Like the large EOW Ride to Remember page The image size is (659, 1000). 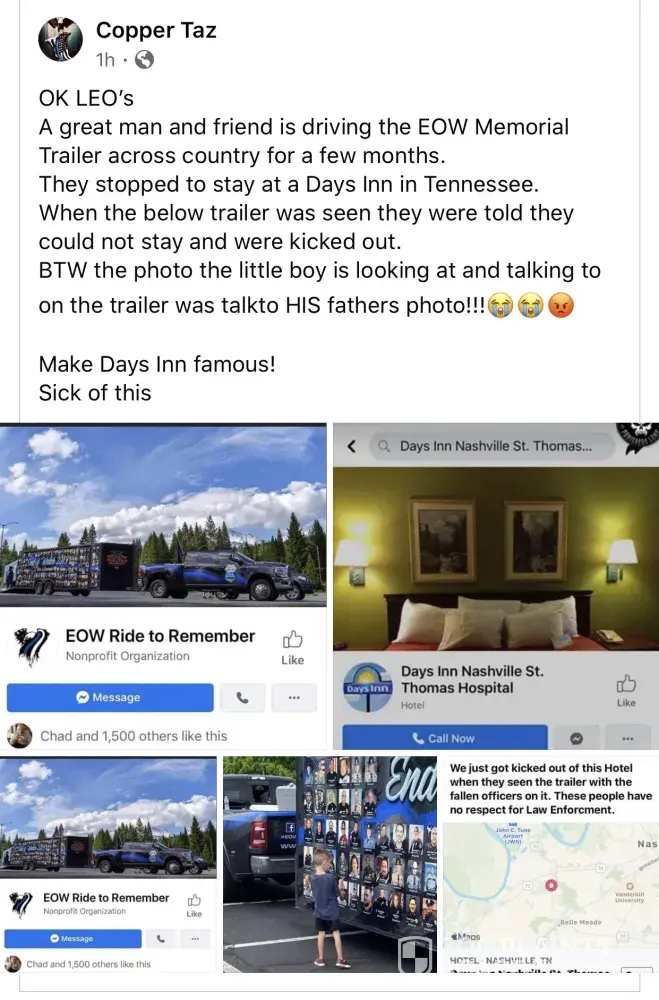point(292,647)
